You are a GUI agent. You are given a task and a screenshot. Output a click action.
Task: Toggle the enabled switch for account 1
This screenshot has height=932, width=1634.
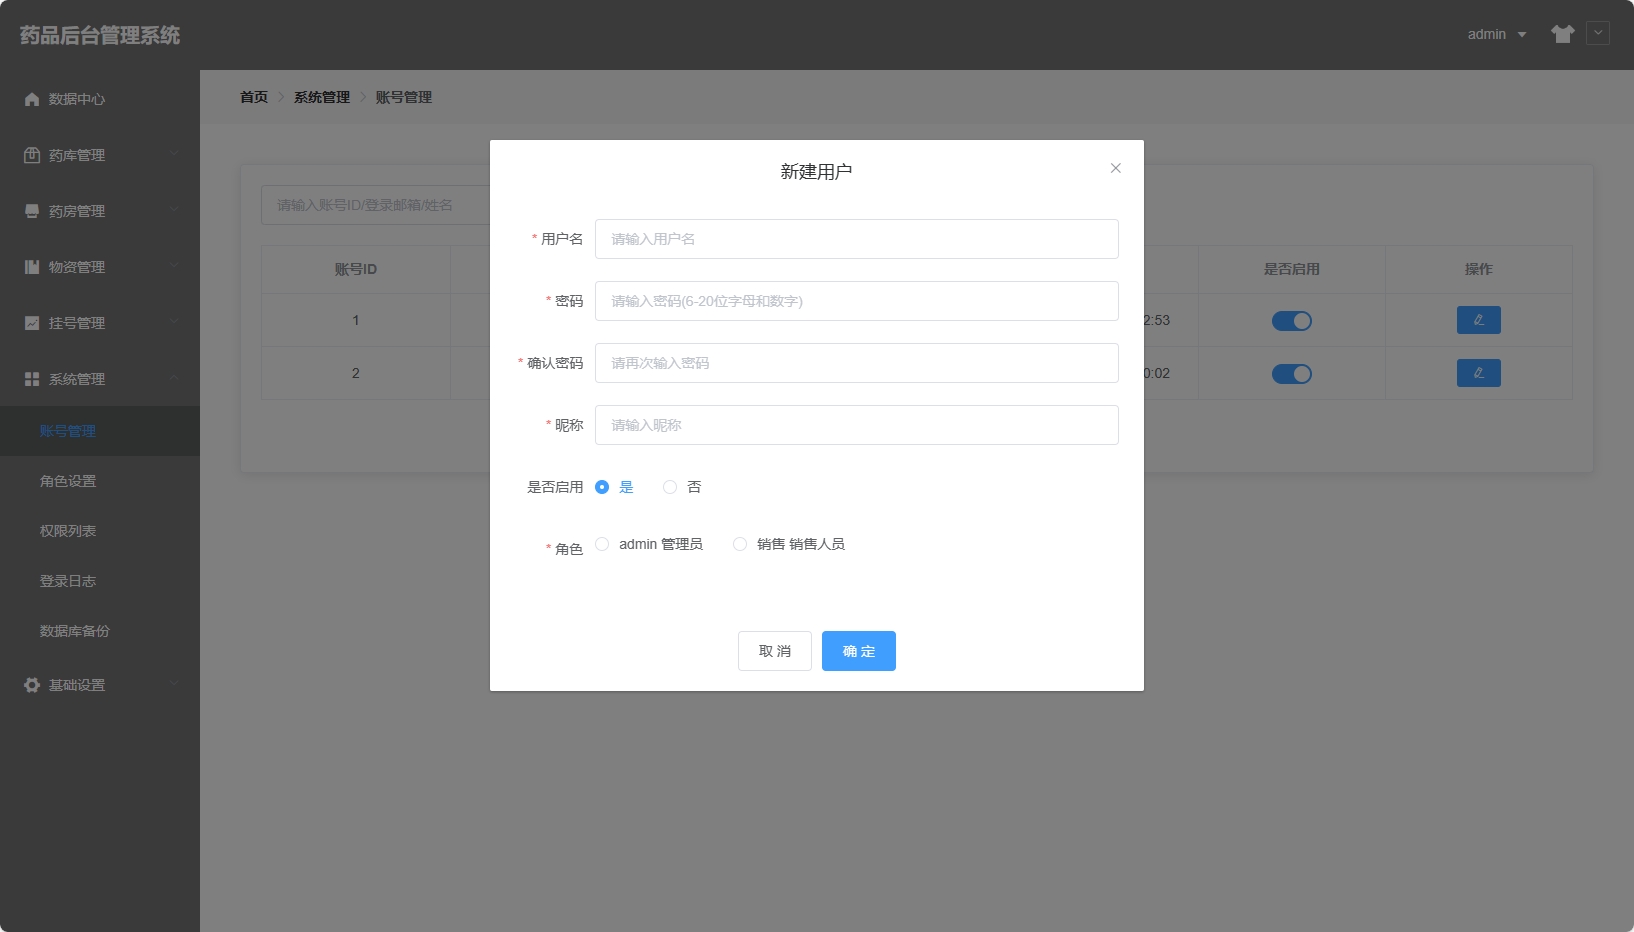[1292, 321]
